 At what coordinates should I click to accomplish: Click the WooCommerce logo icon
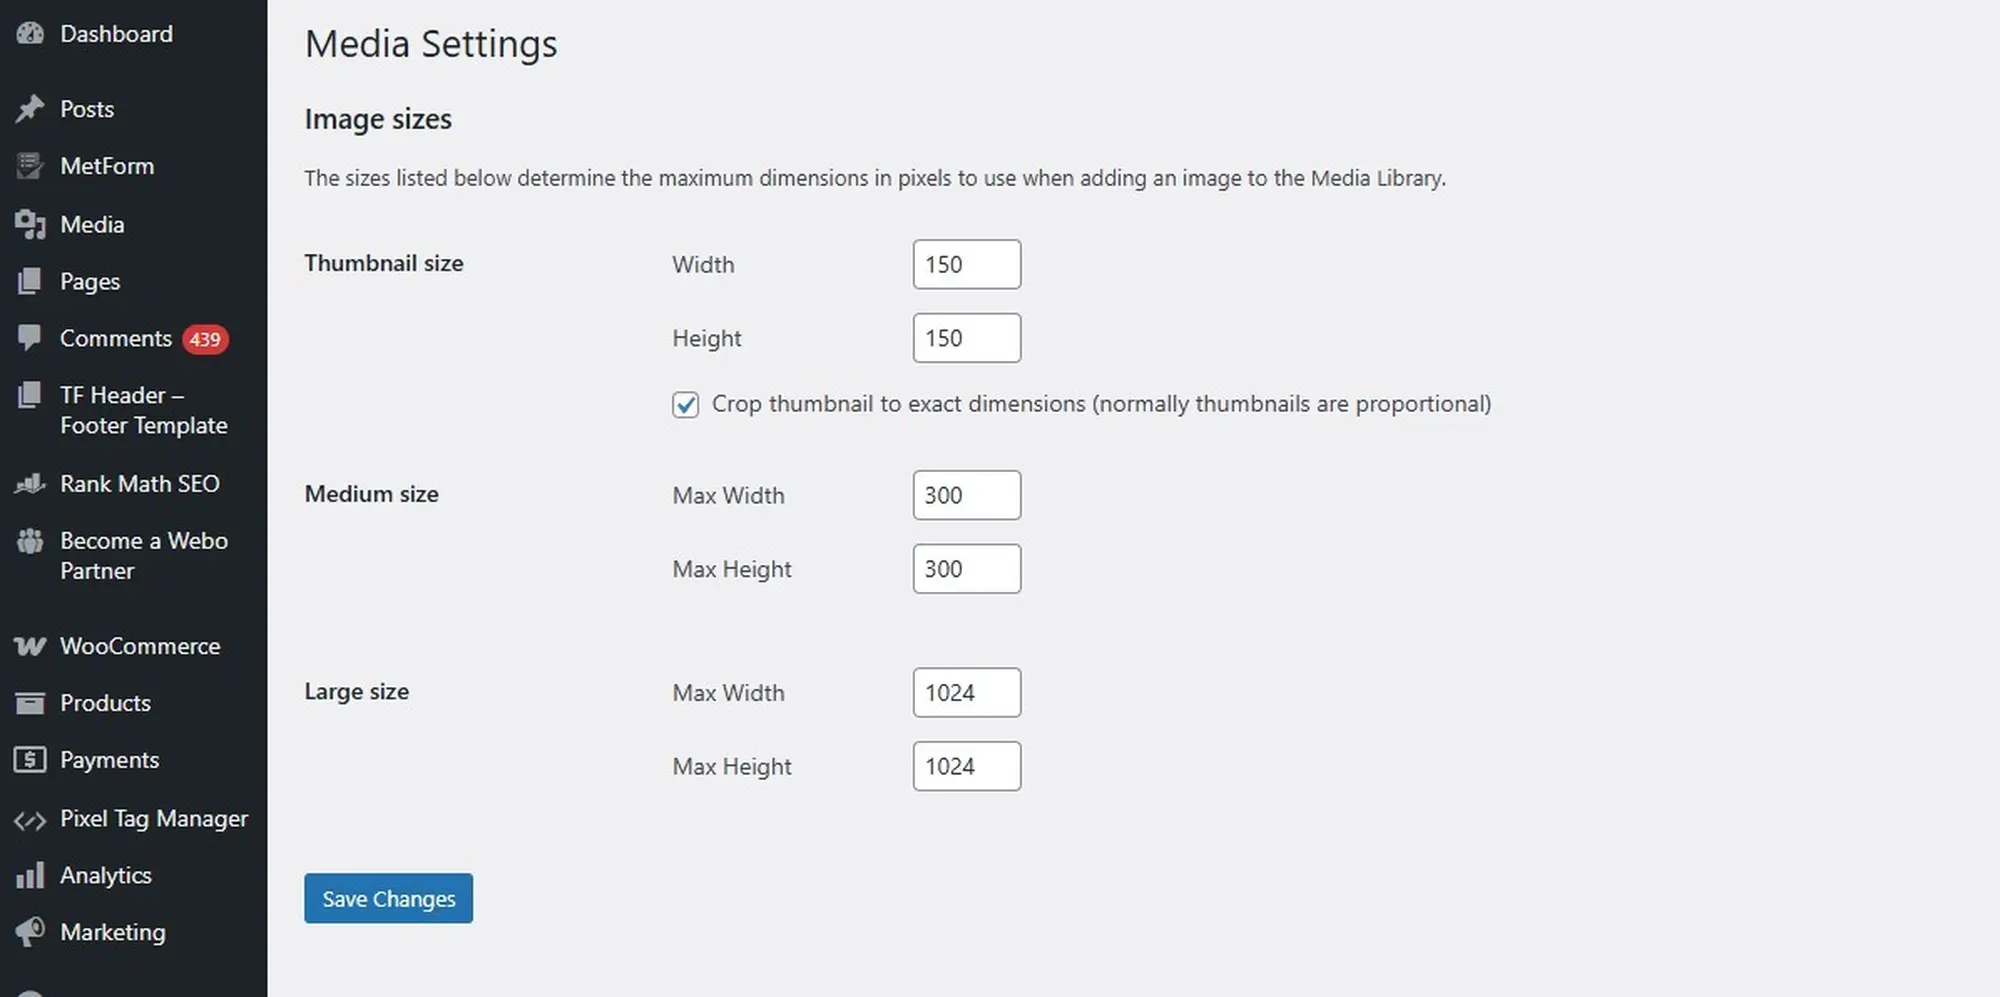pyautogui.click(x=30, y=647)
